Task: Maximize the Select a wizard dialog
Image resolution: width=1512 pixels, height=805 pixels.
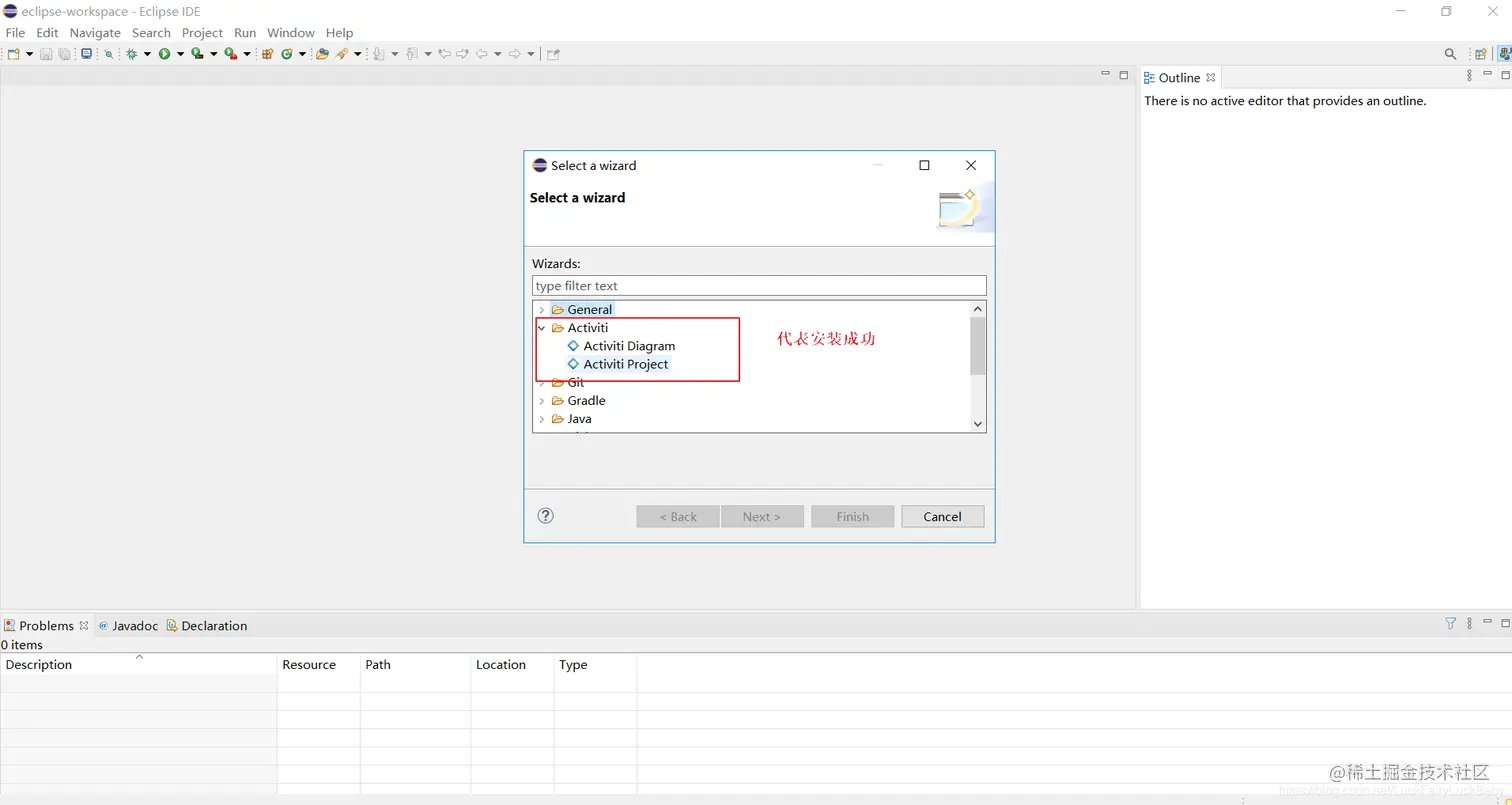Action: coord(924,166)
